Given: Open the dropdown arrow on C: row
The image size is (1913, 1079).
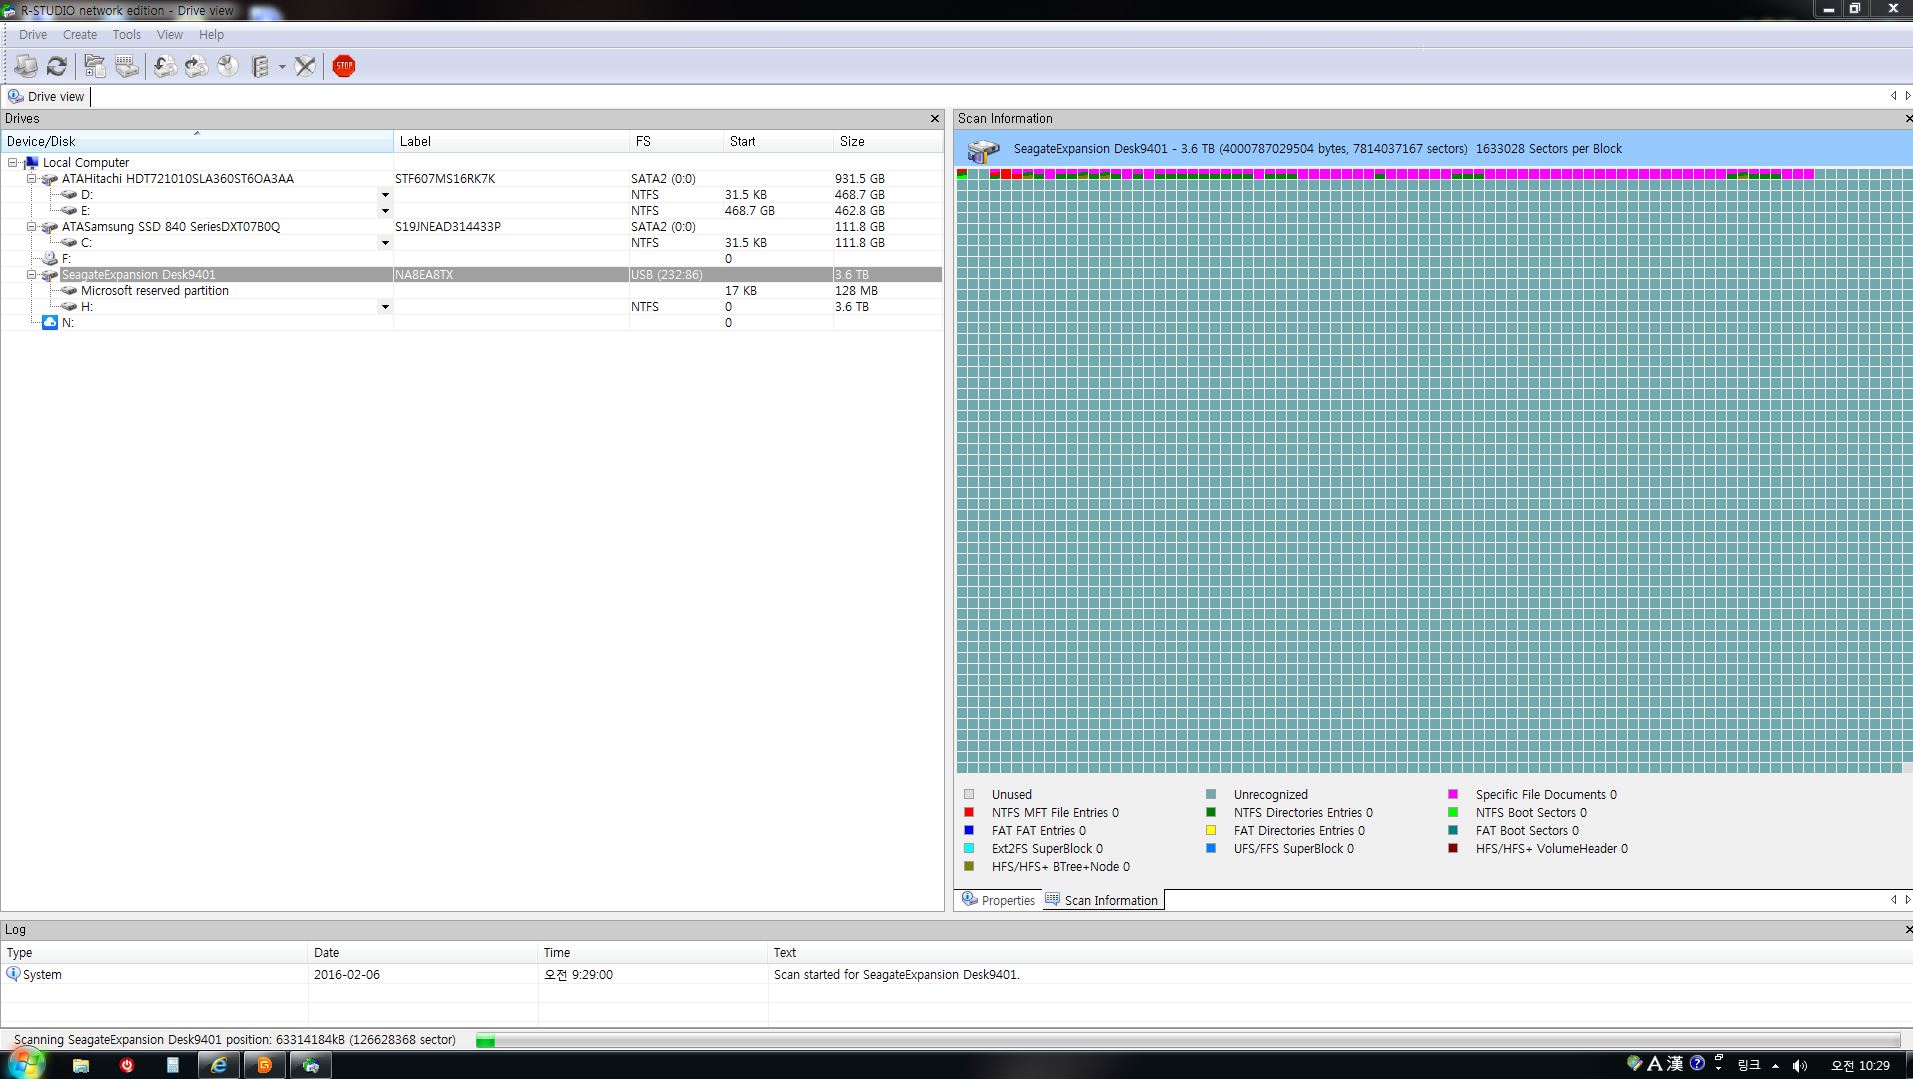Looking at the screenshot, I should point(385,243).
